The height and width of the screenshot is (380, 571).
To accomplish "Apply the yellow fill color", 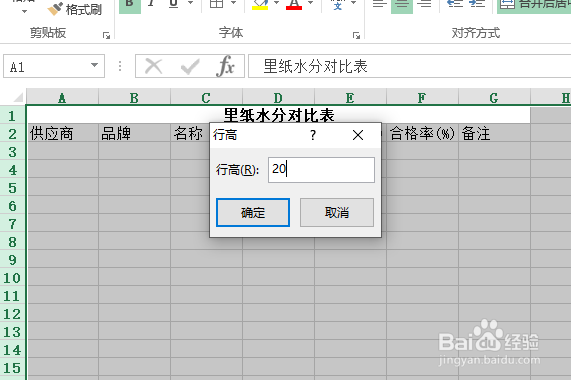I will pos(260,5).
